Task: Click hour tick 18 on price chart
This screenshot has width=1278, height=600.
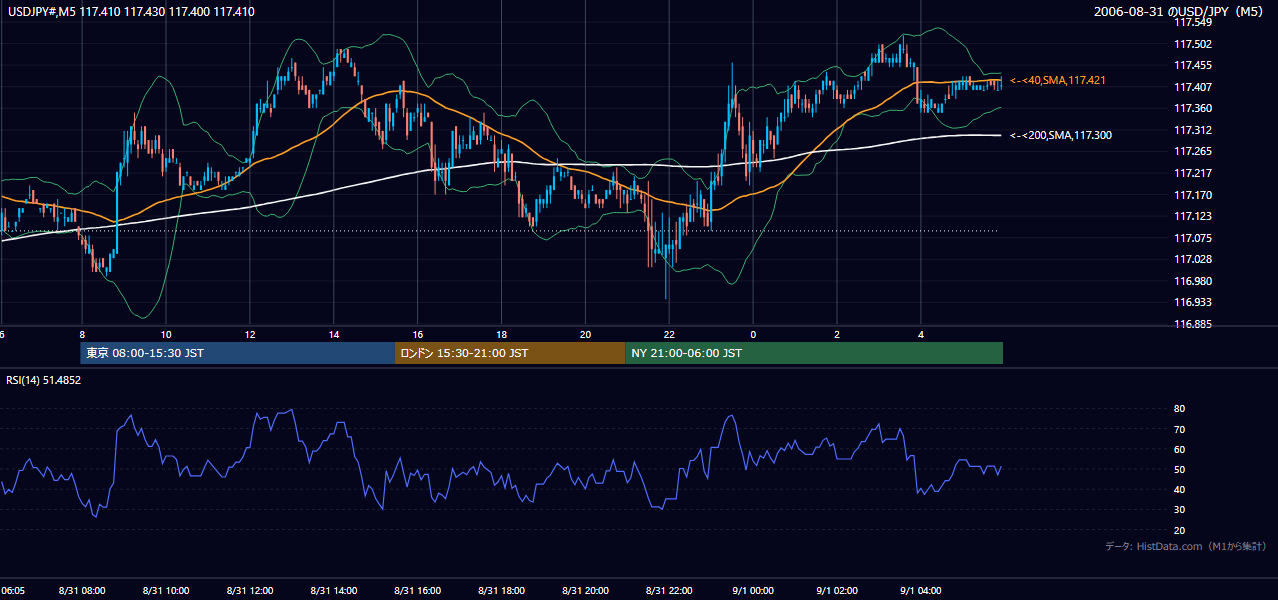Action: tap(501, 335)
